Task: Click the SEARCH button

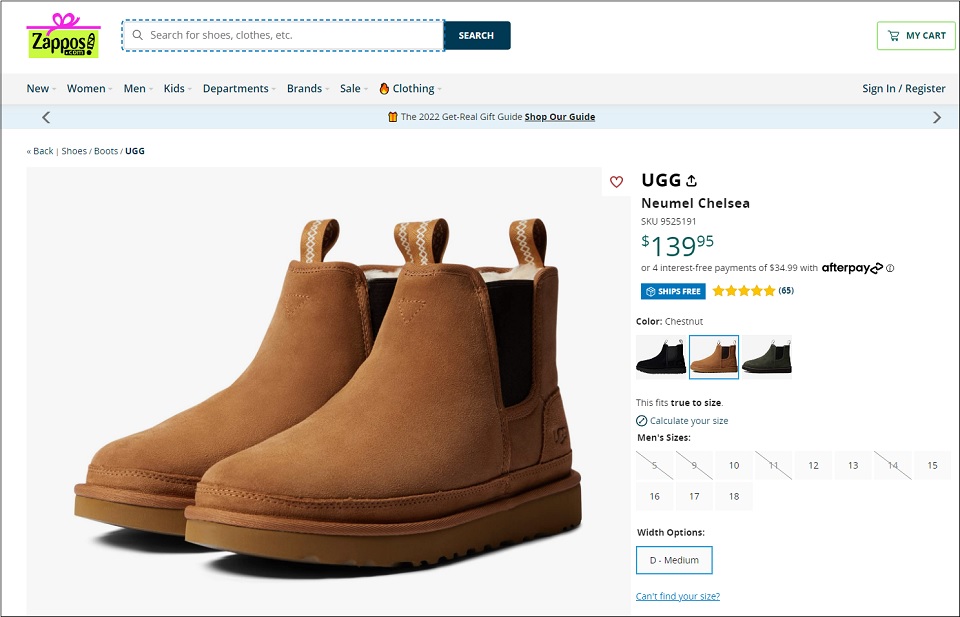Action: click(x=476, y=36)
